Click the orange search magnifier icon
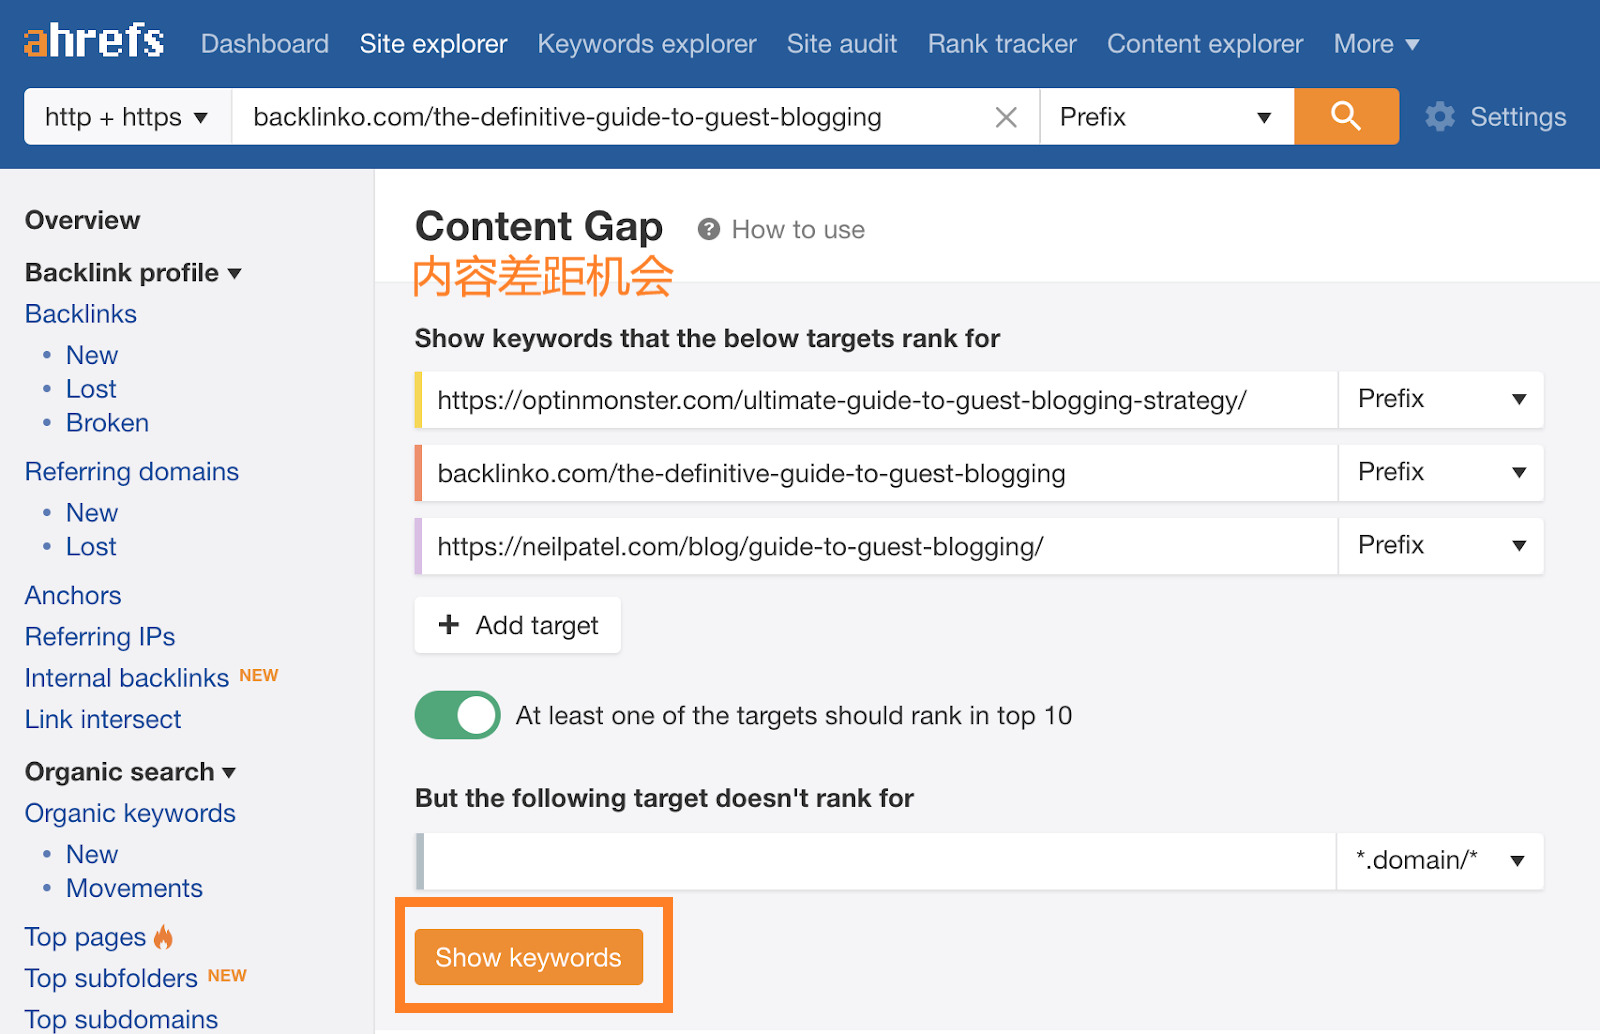The height and width of the screenshot is (1034, 1600). click(x=1345, y=116)
